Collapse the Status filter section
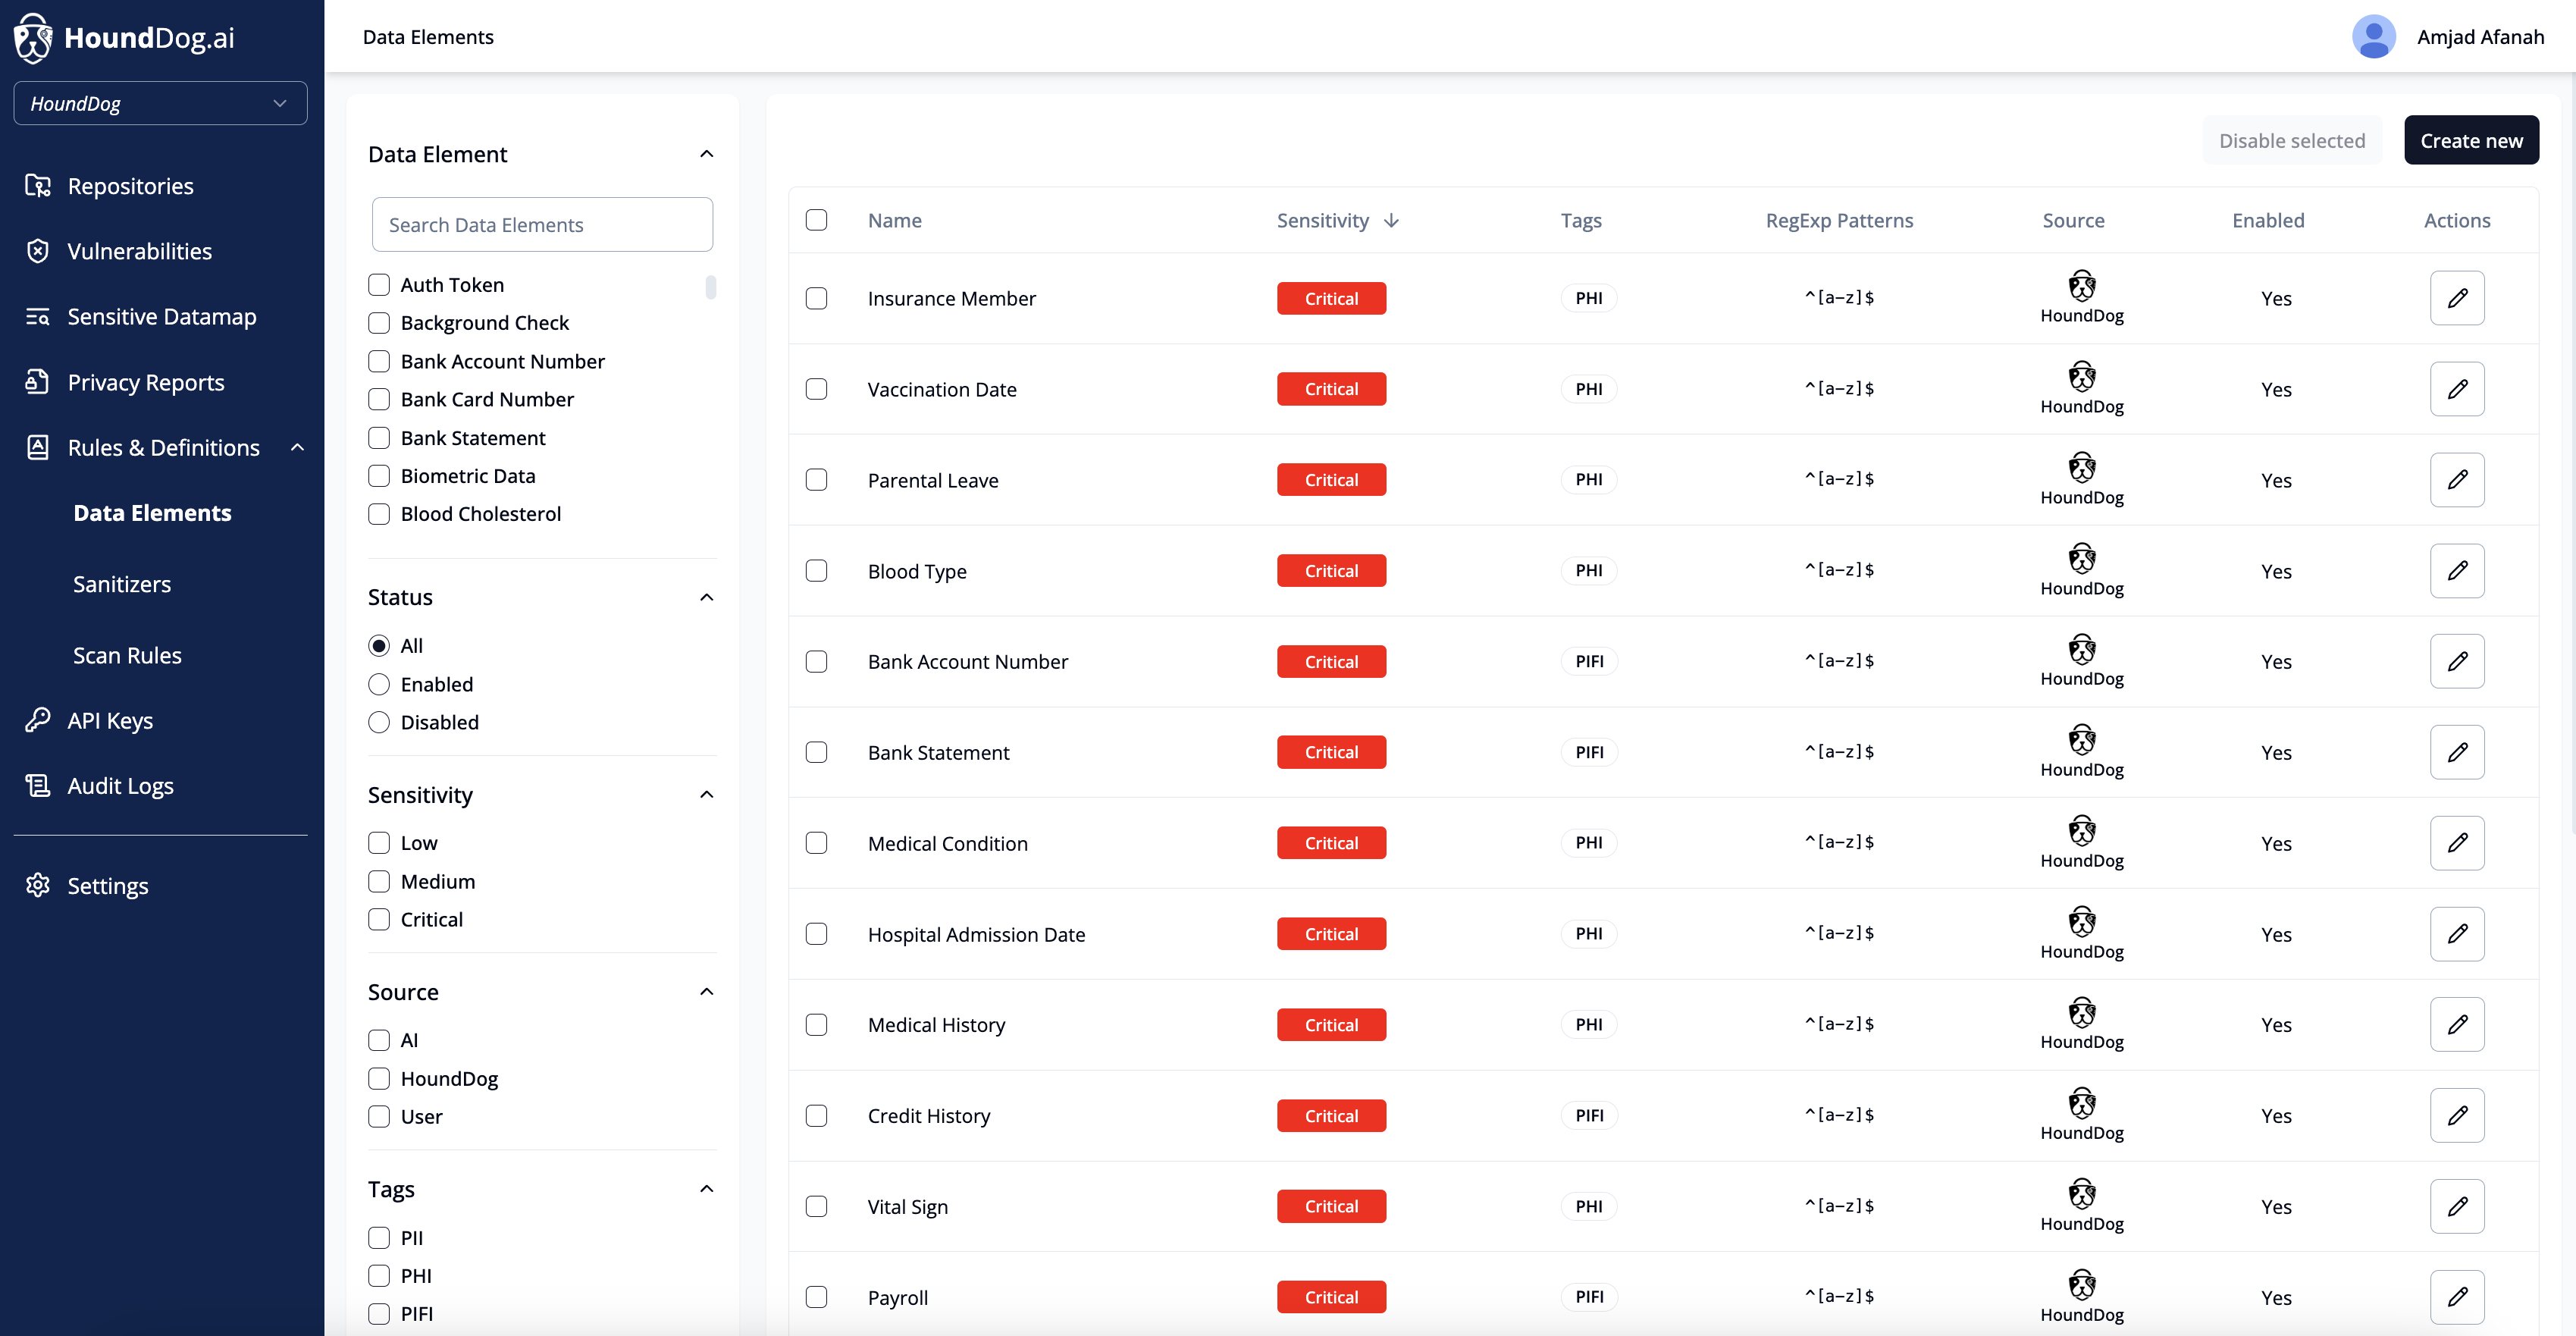This screenshot has height=1336, width=2576. tap(706, 597)
